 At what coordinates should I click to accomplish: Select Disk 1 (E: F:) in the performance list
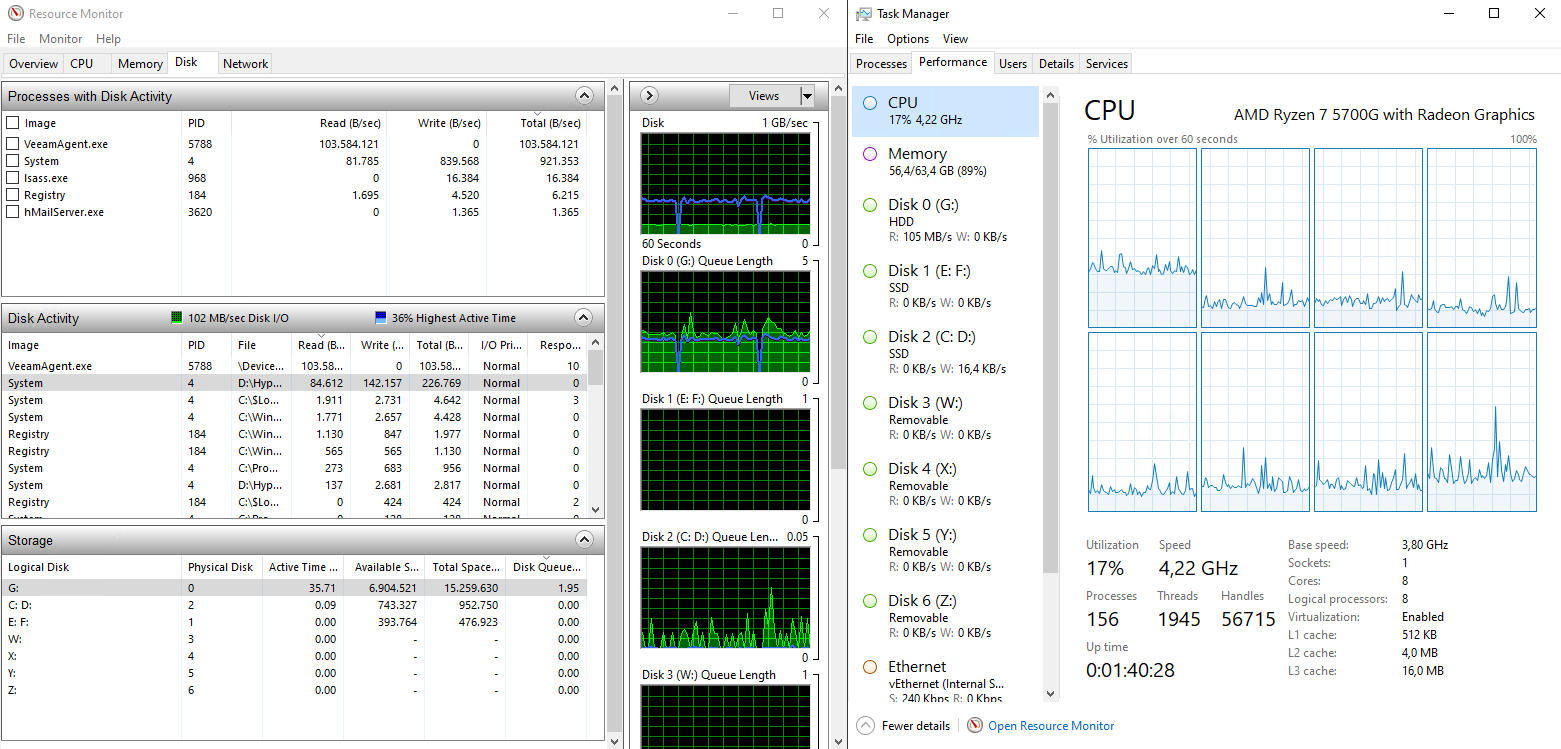coord(945,286)
